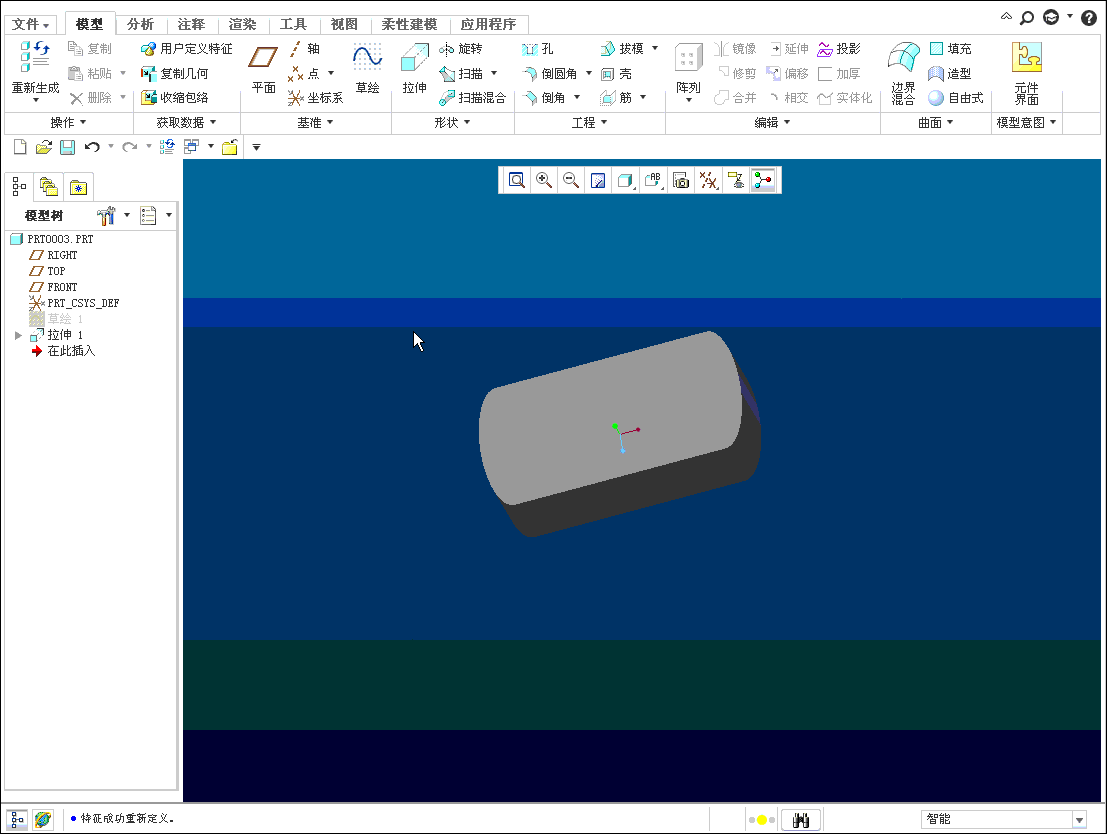Click the save file disk icon
Screen dimensions: 1107x834
tap(67, 147)
